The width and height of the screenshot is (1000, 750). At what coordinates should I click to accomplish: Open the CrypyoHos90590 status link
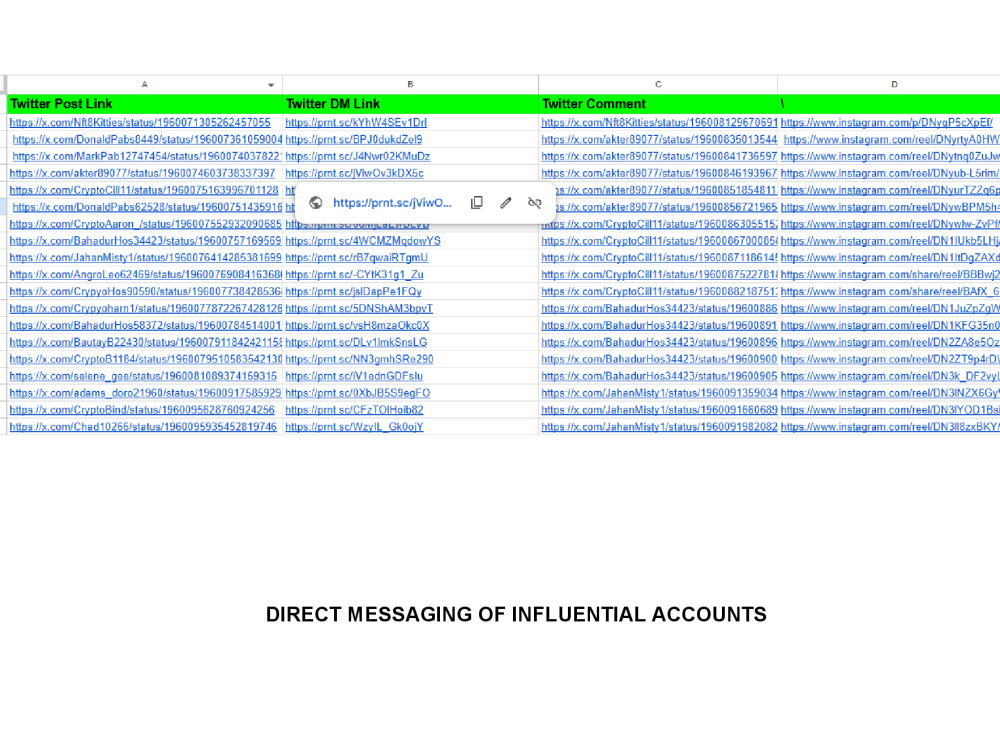[145, 291]
